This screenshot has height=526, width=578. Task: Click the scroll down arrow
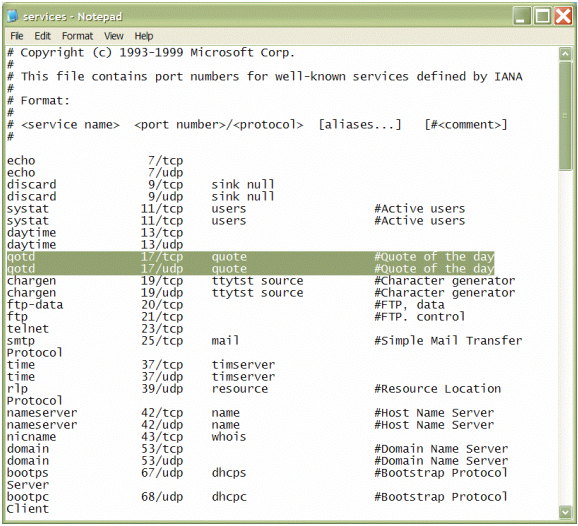point(565,512)
